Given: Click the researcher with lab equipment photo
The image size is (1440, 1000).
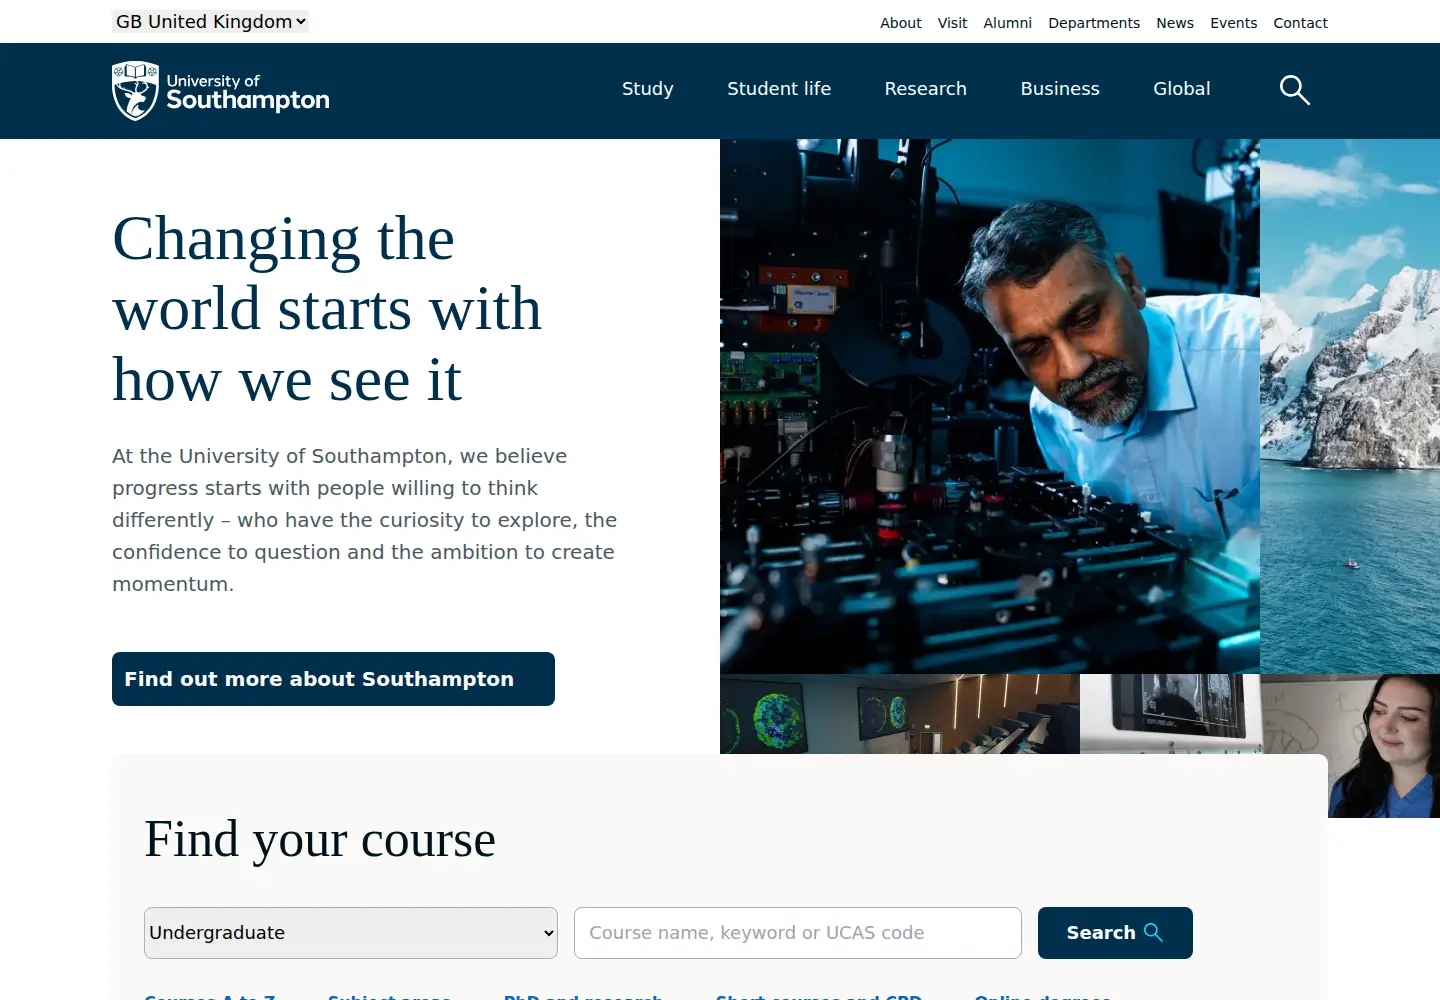Looking at the screenshot, I should [990, 406].
